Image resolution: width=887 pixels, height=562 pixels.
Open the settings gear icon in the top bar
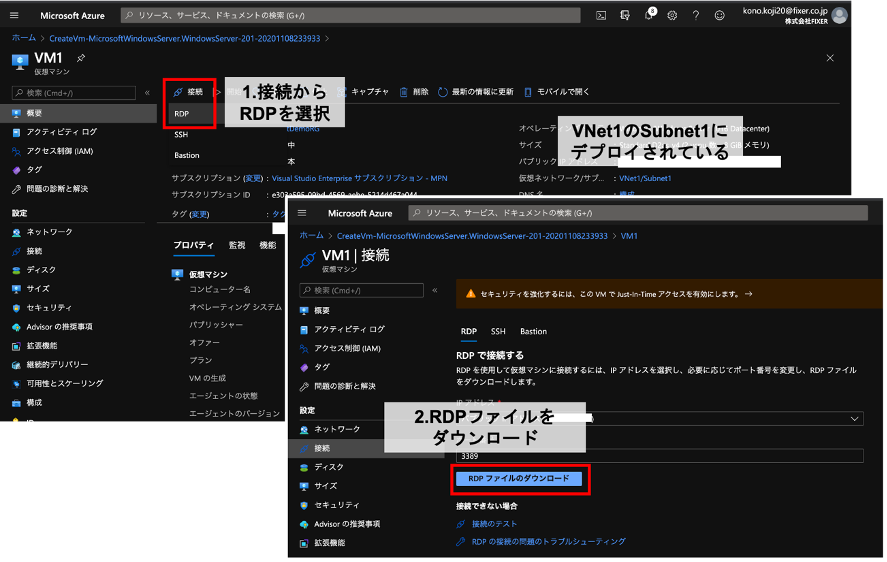tap(672, 16)
